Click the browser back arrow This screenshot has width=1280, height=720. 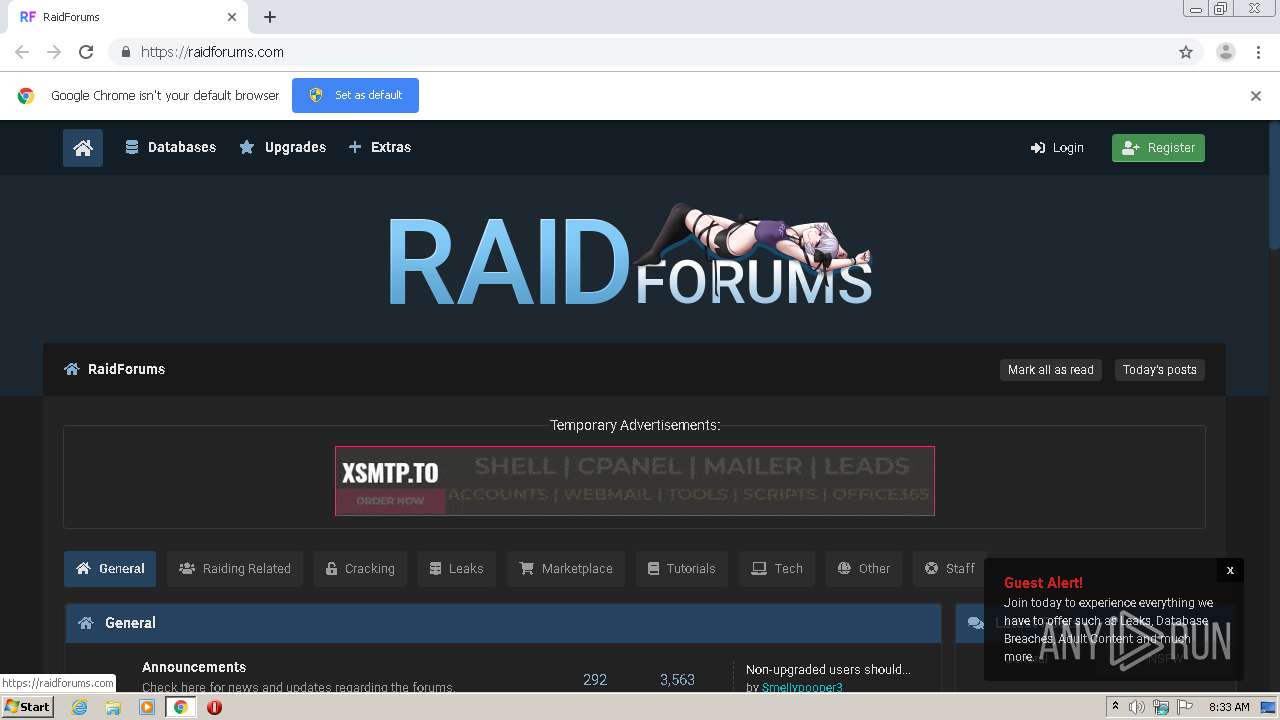point(22,52)
